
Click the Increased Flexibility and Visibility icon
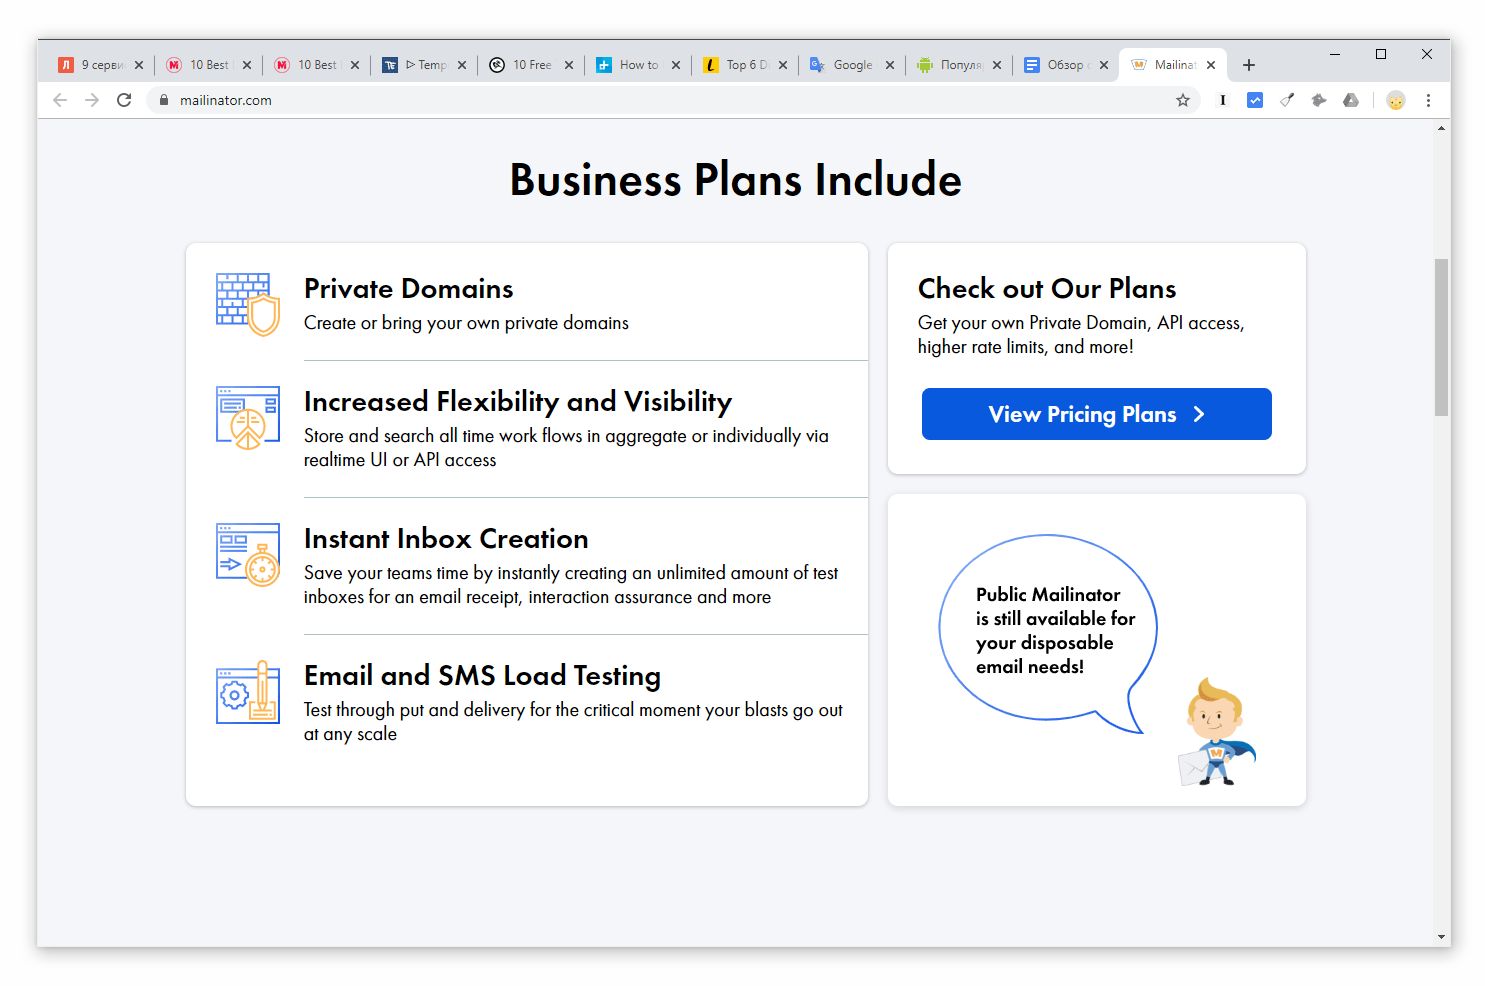[248, 418]
